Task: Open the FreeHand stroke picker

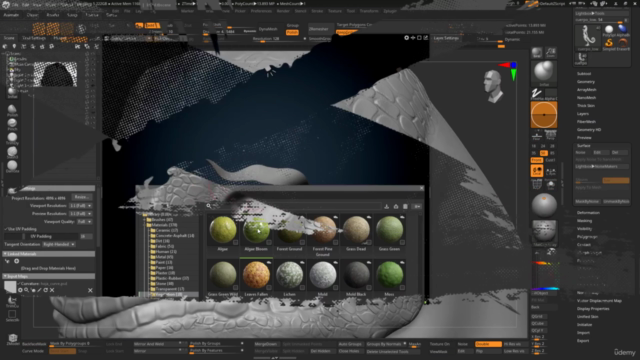Action: (537, 93)
